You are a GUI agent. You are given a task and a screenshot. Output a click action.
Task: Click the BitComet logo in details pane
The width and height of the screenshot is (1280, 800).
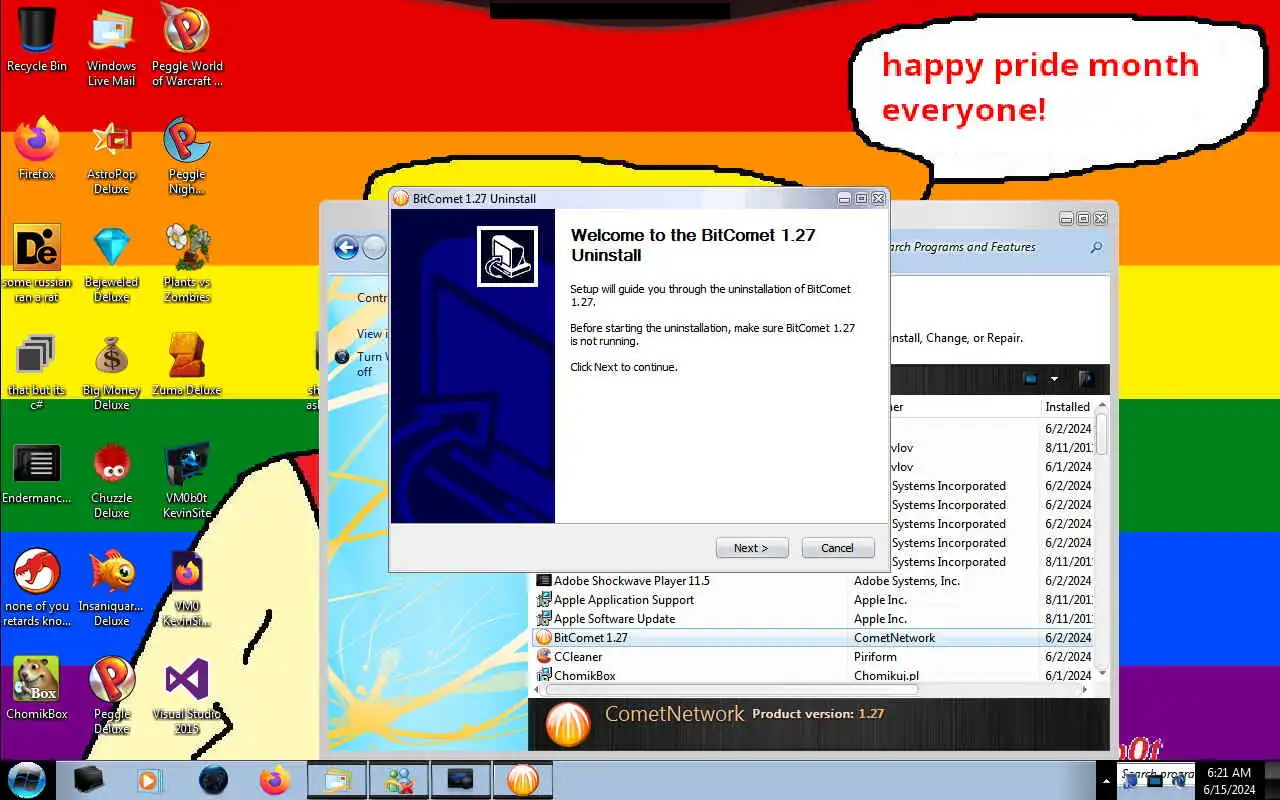(569, 724)
